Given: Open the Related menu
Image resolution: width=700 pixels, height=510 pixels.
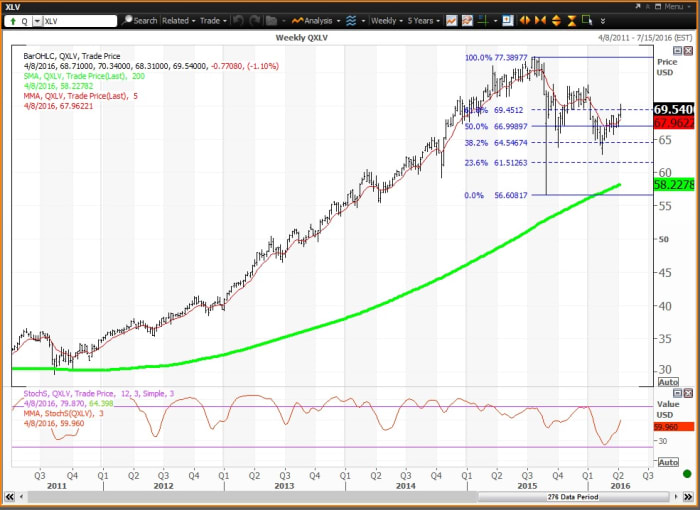Looking at the screenshot, I should pos(179,20).
